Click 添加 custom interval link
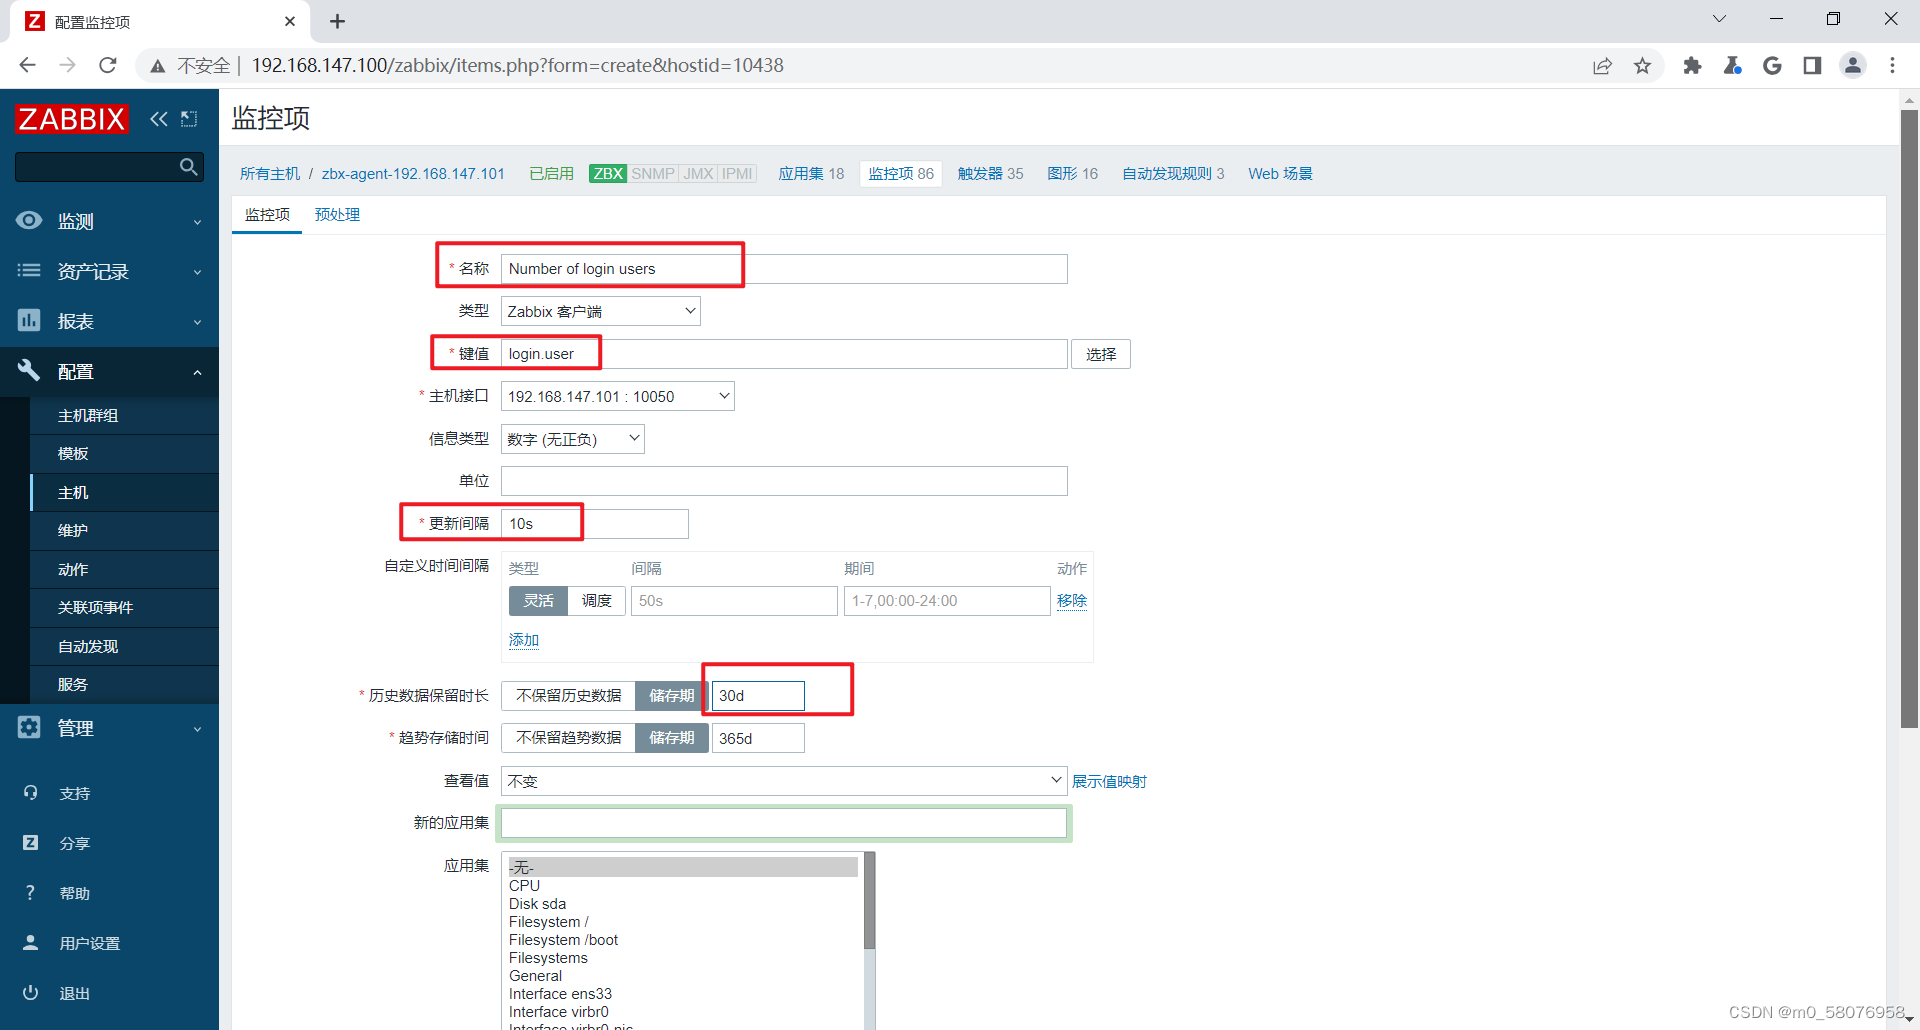Viewport: 1920px width, 1030px height. (524, 640)
